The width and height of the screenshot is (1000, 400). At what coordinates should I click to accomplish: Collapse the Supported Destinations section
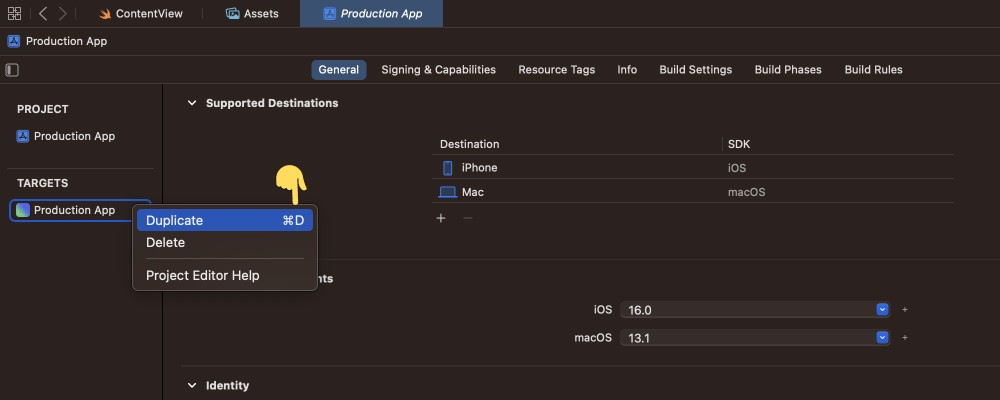point(192,103)
